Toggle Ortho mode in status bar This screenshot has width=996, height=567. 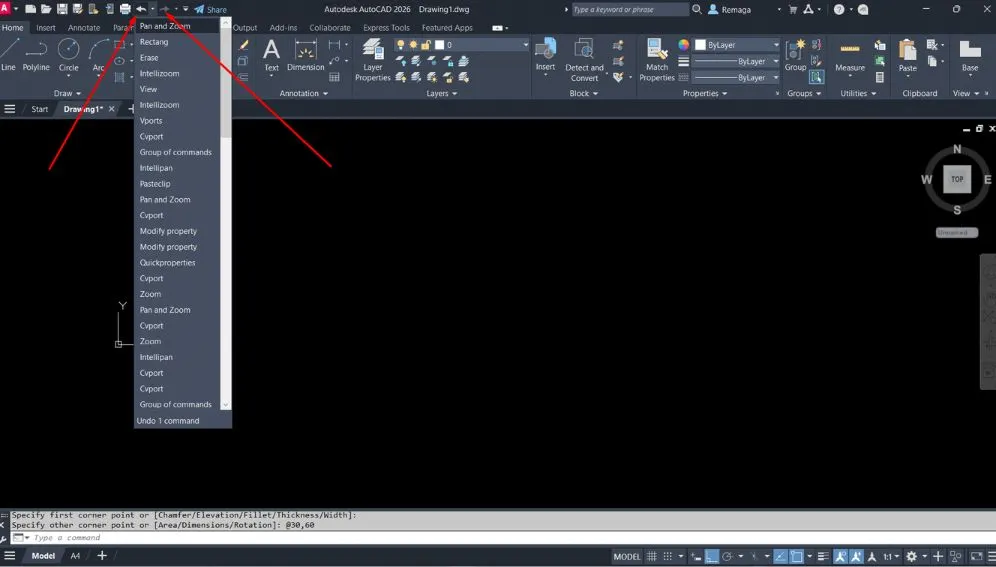pyautogui.click(x=711, y=556)
